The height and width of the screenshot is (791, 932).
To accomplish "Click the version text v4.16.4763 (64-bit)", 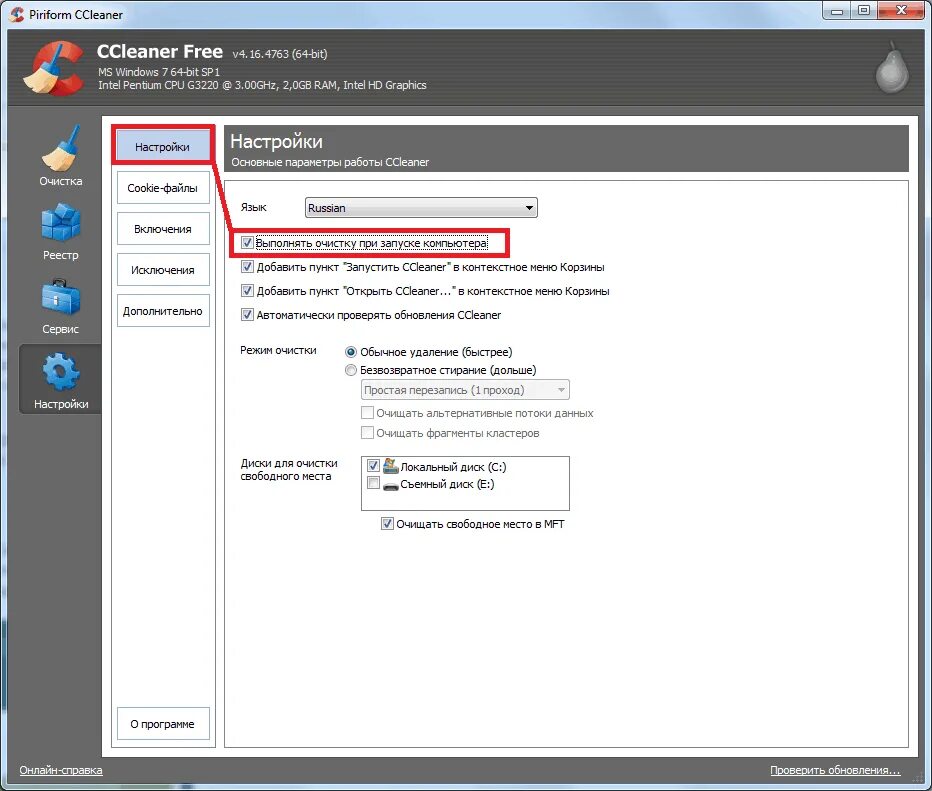I will tap(280, 54).
